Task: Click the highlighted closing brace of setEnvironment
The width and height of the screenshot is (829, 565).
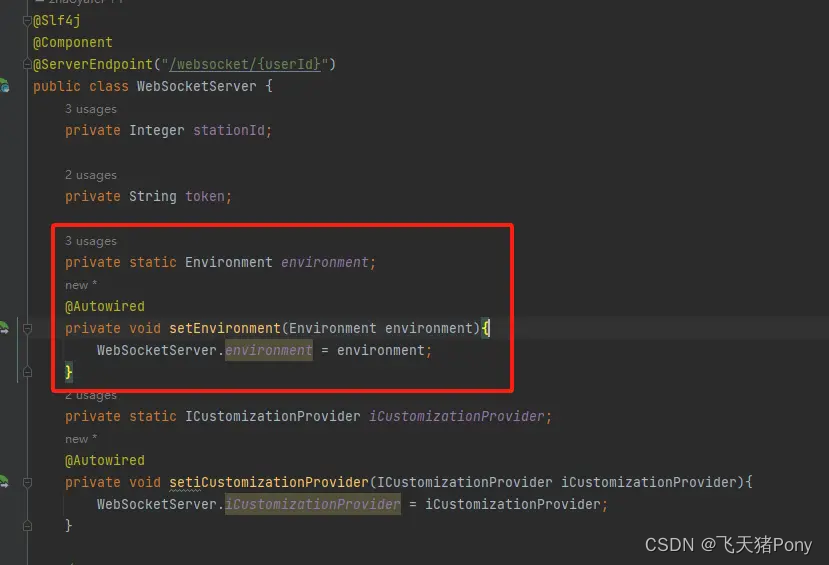Action: click(x=69, y=372)
